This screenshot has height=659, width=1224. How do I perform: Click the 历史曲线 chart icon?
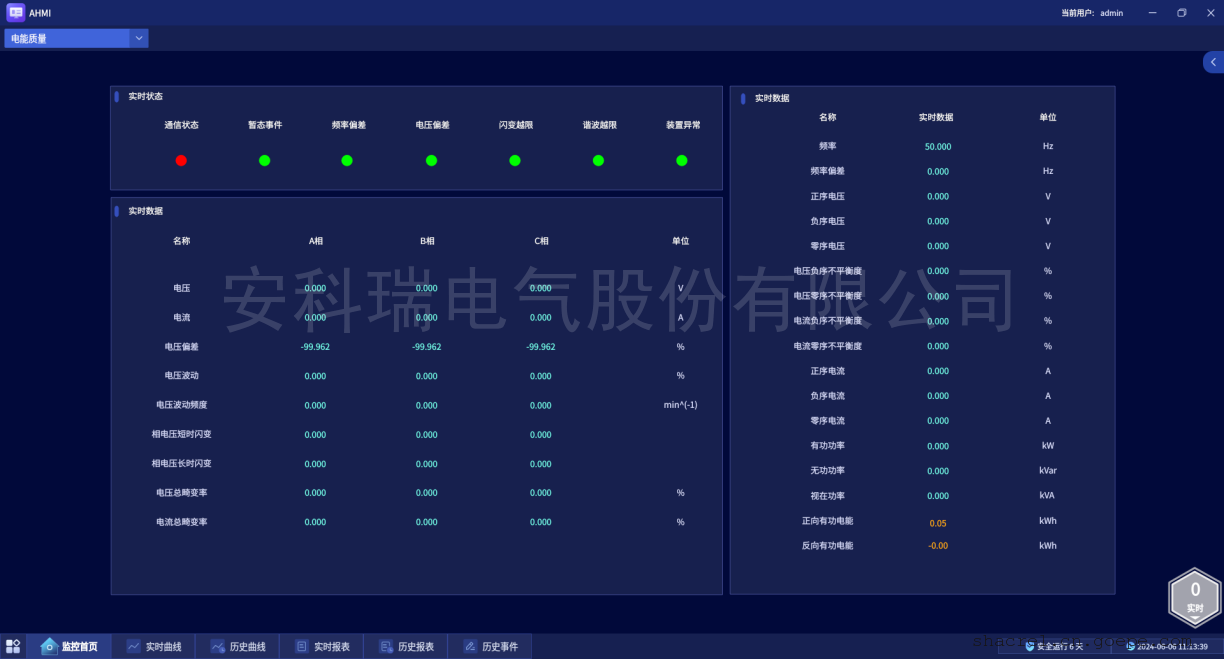[x=217, y=647]
